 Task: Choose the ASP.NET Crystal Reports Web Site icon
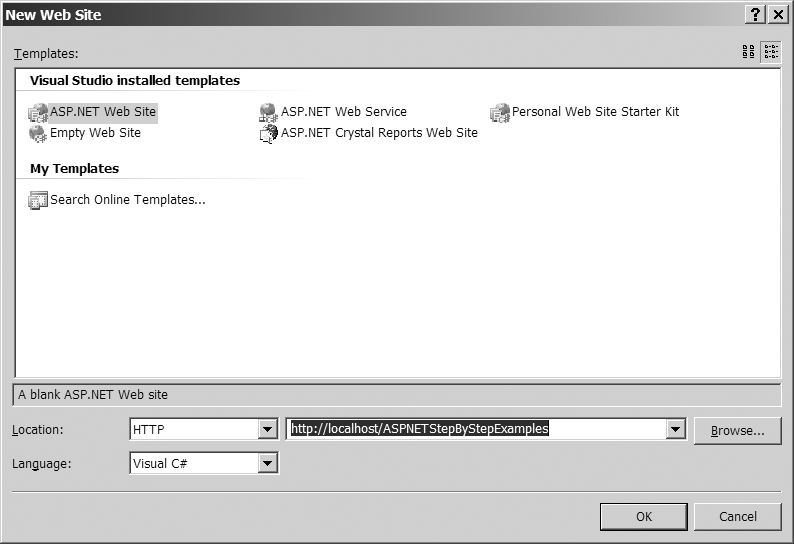[268, 134]
